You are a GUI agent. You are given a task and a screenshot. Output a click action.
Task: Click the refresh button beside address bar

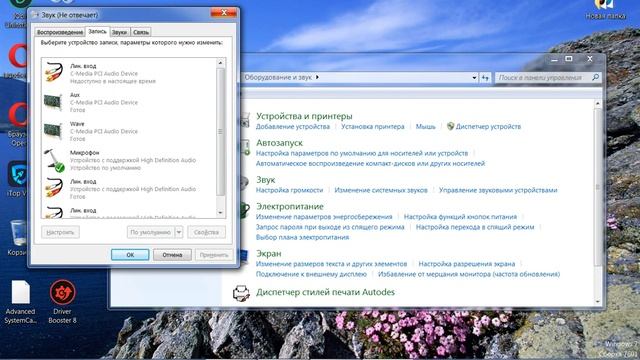(x=485, y=78)
